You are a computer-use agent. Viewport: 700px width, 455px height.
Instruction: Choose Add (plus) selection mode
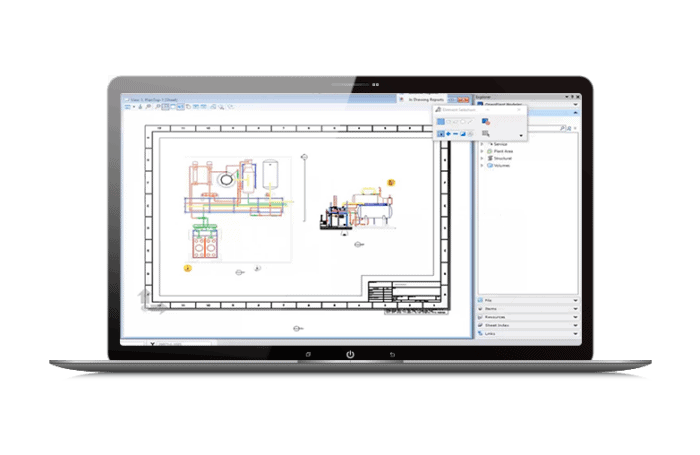pos(448,134)
